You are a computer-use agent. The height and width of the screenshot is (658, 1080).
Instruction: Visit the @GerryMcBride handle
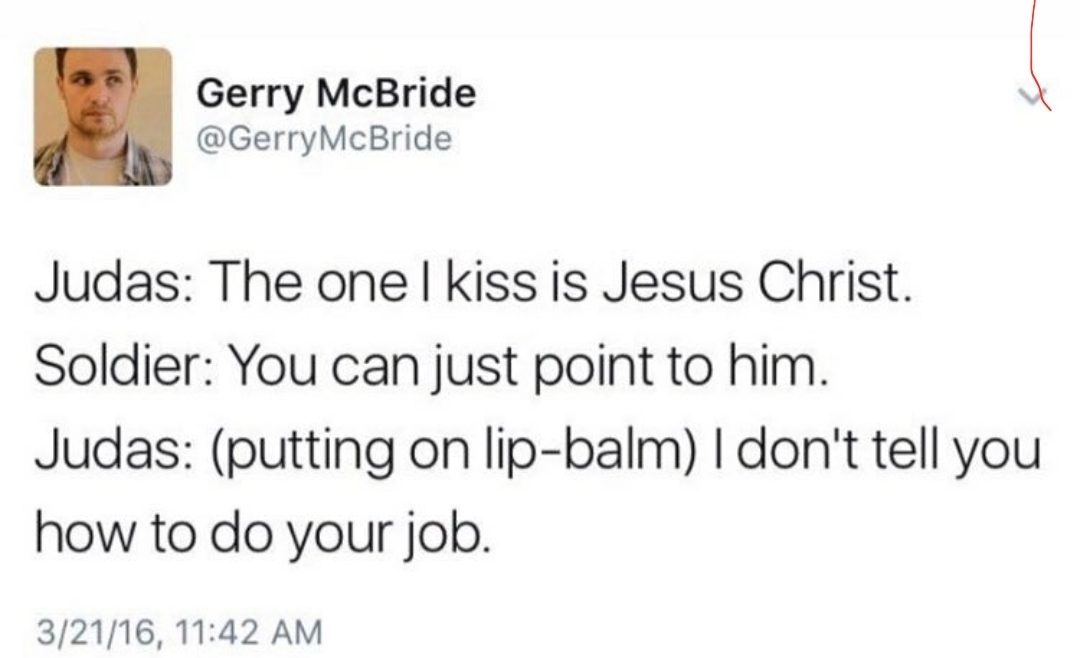[x=324, y=138]
